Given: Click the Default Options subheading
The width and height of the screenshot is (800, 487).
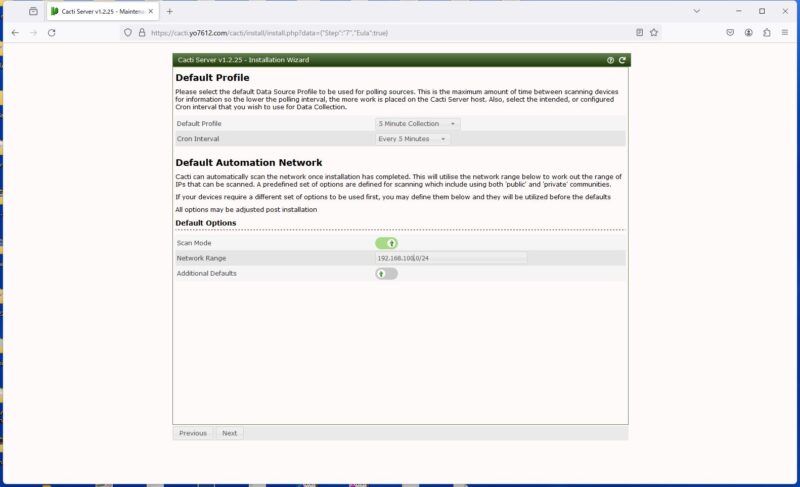Looking at the screenshot, I should pos(206,223).
